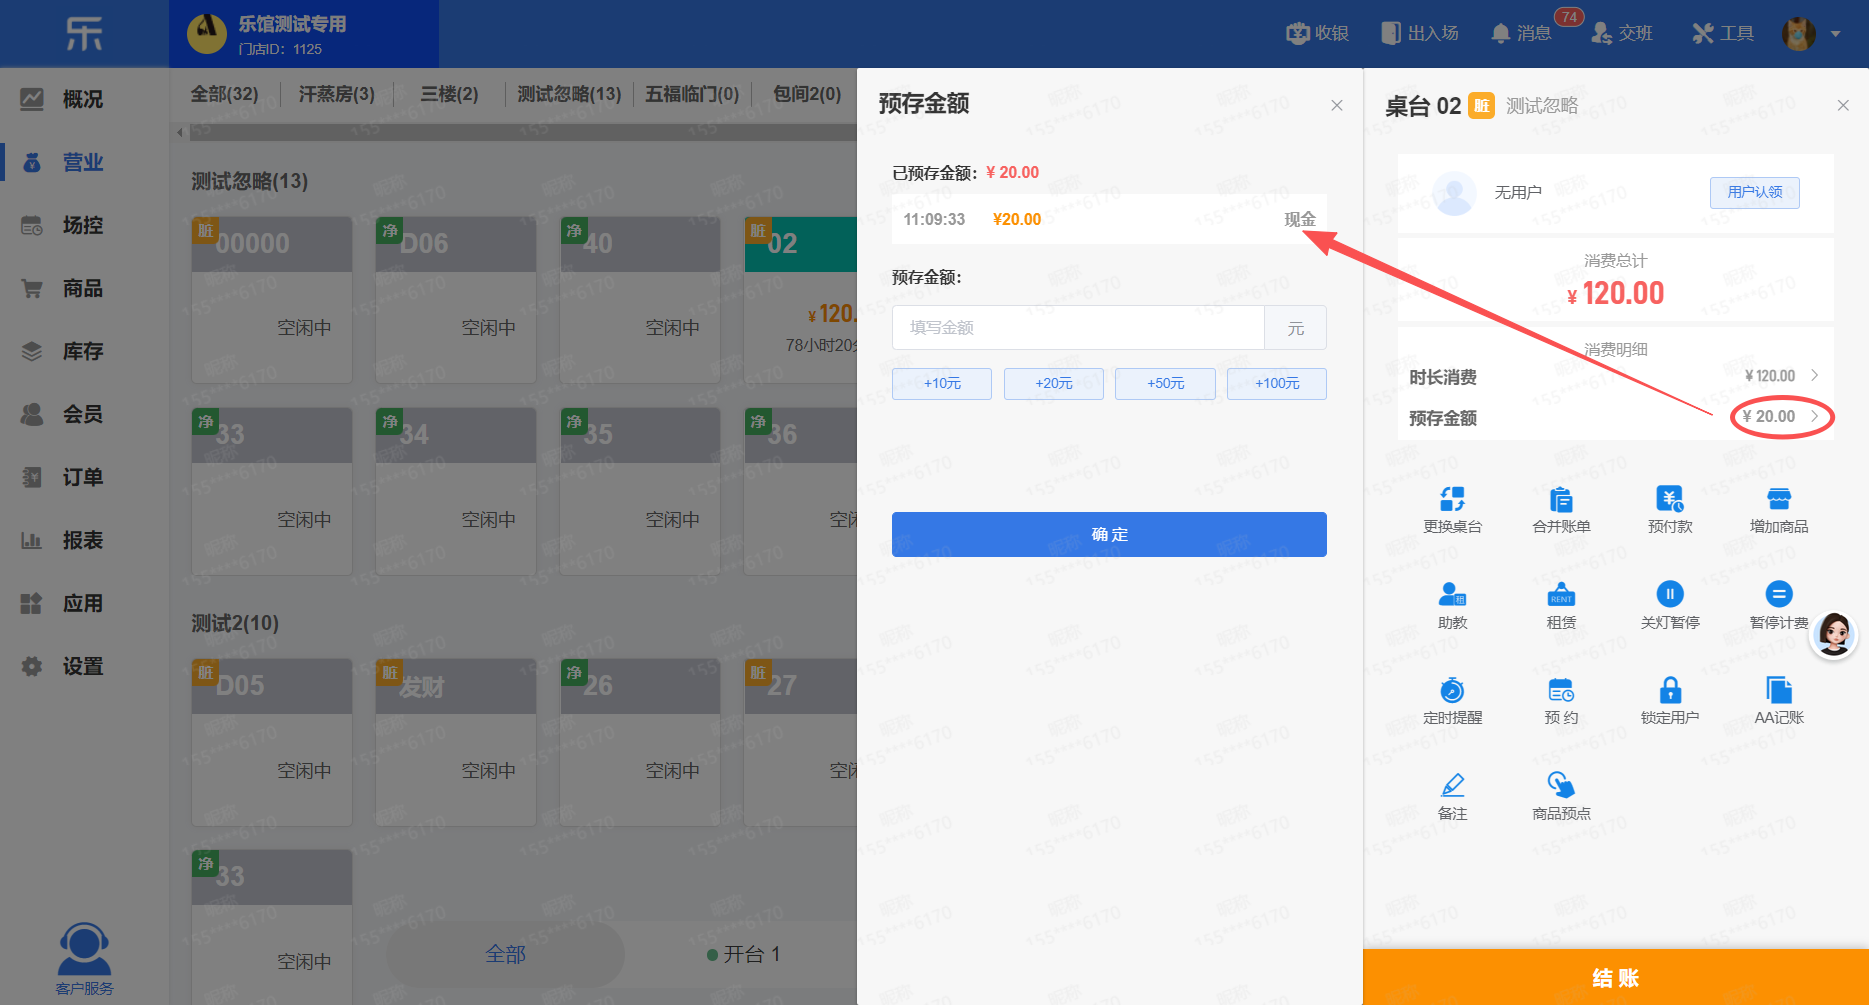Expand 时长消费 details chevron
1869x1005 pixels.
tap(1814, 375)
